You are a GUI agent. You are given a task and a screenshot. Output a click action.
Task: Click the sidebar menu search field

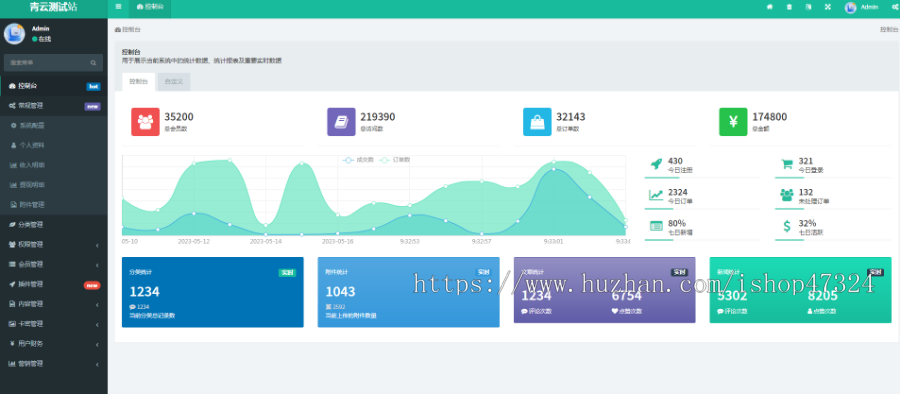tap(53, 63)
